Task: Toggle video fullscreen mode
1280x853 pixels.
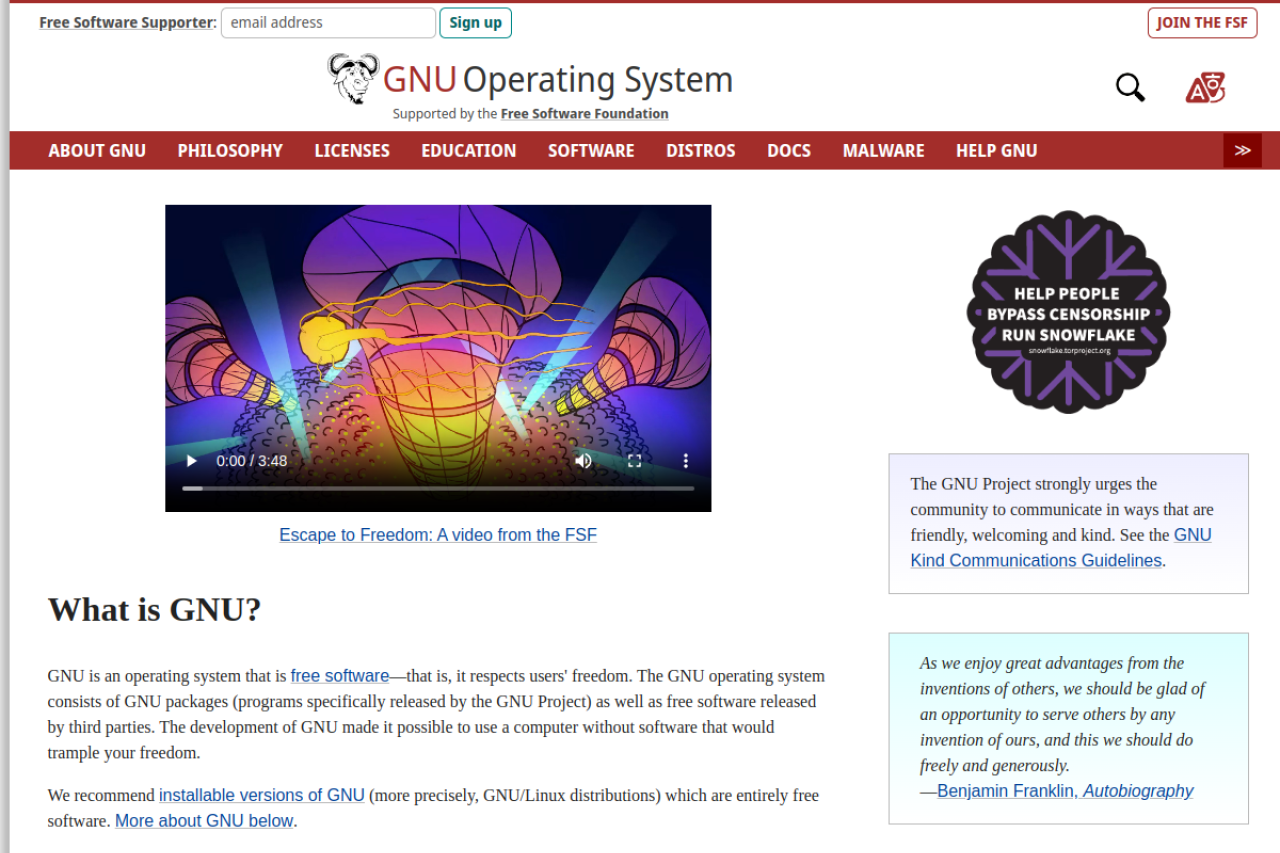Action: tap(634, 461)
